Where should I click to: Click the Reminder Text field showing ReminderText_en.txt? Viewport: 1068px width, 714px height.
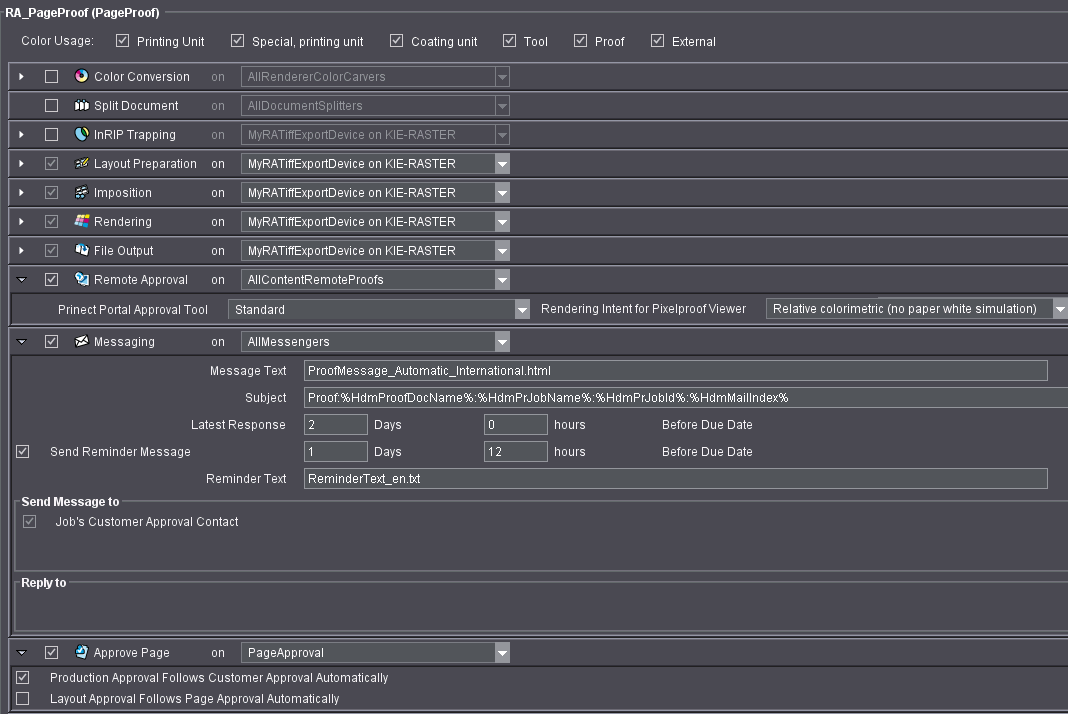click(x=675, y=478)
